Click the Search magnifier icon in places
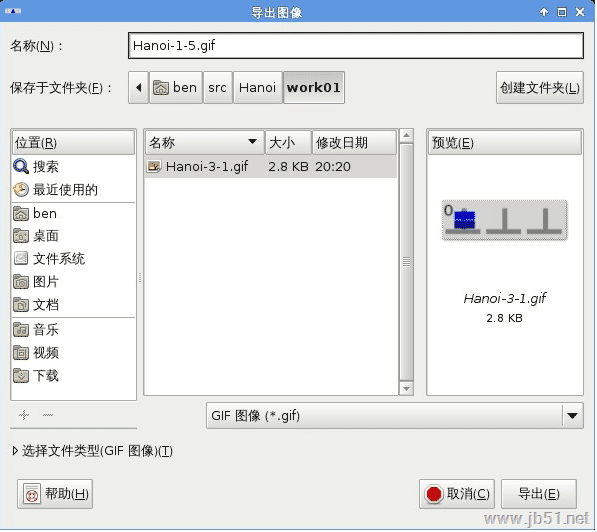 tap(21, 166)
